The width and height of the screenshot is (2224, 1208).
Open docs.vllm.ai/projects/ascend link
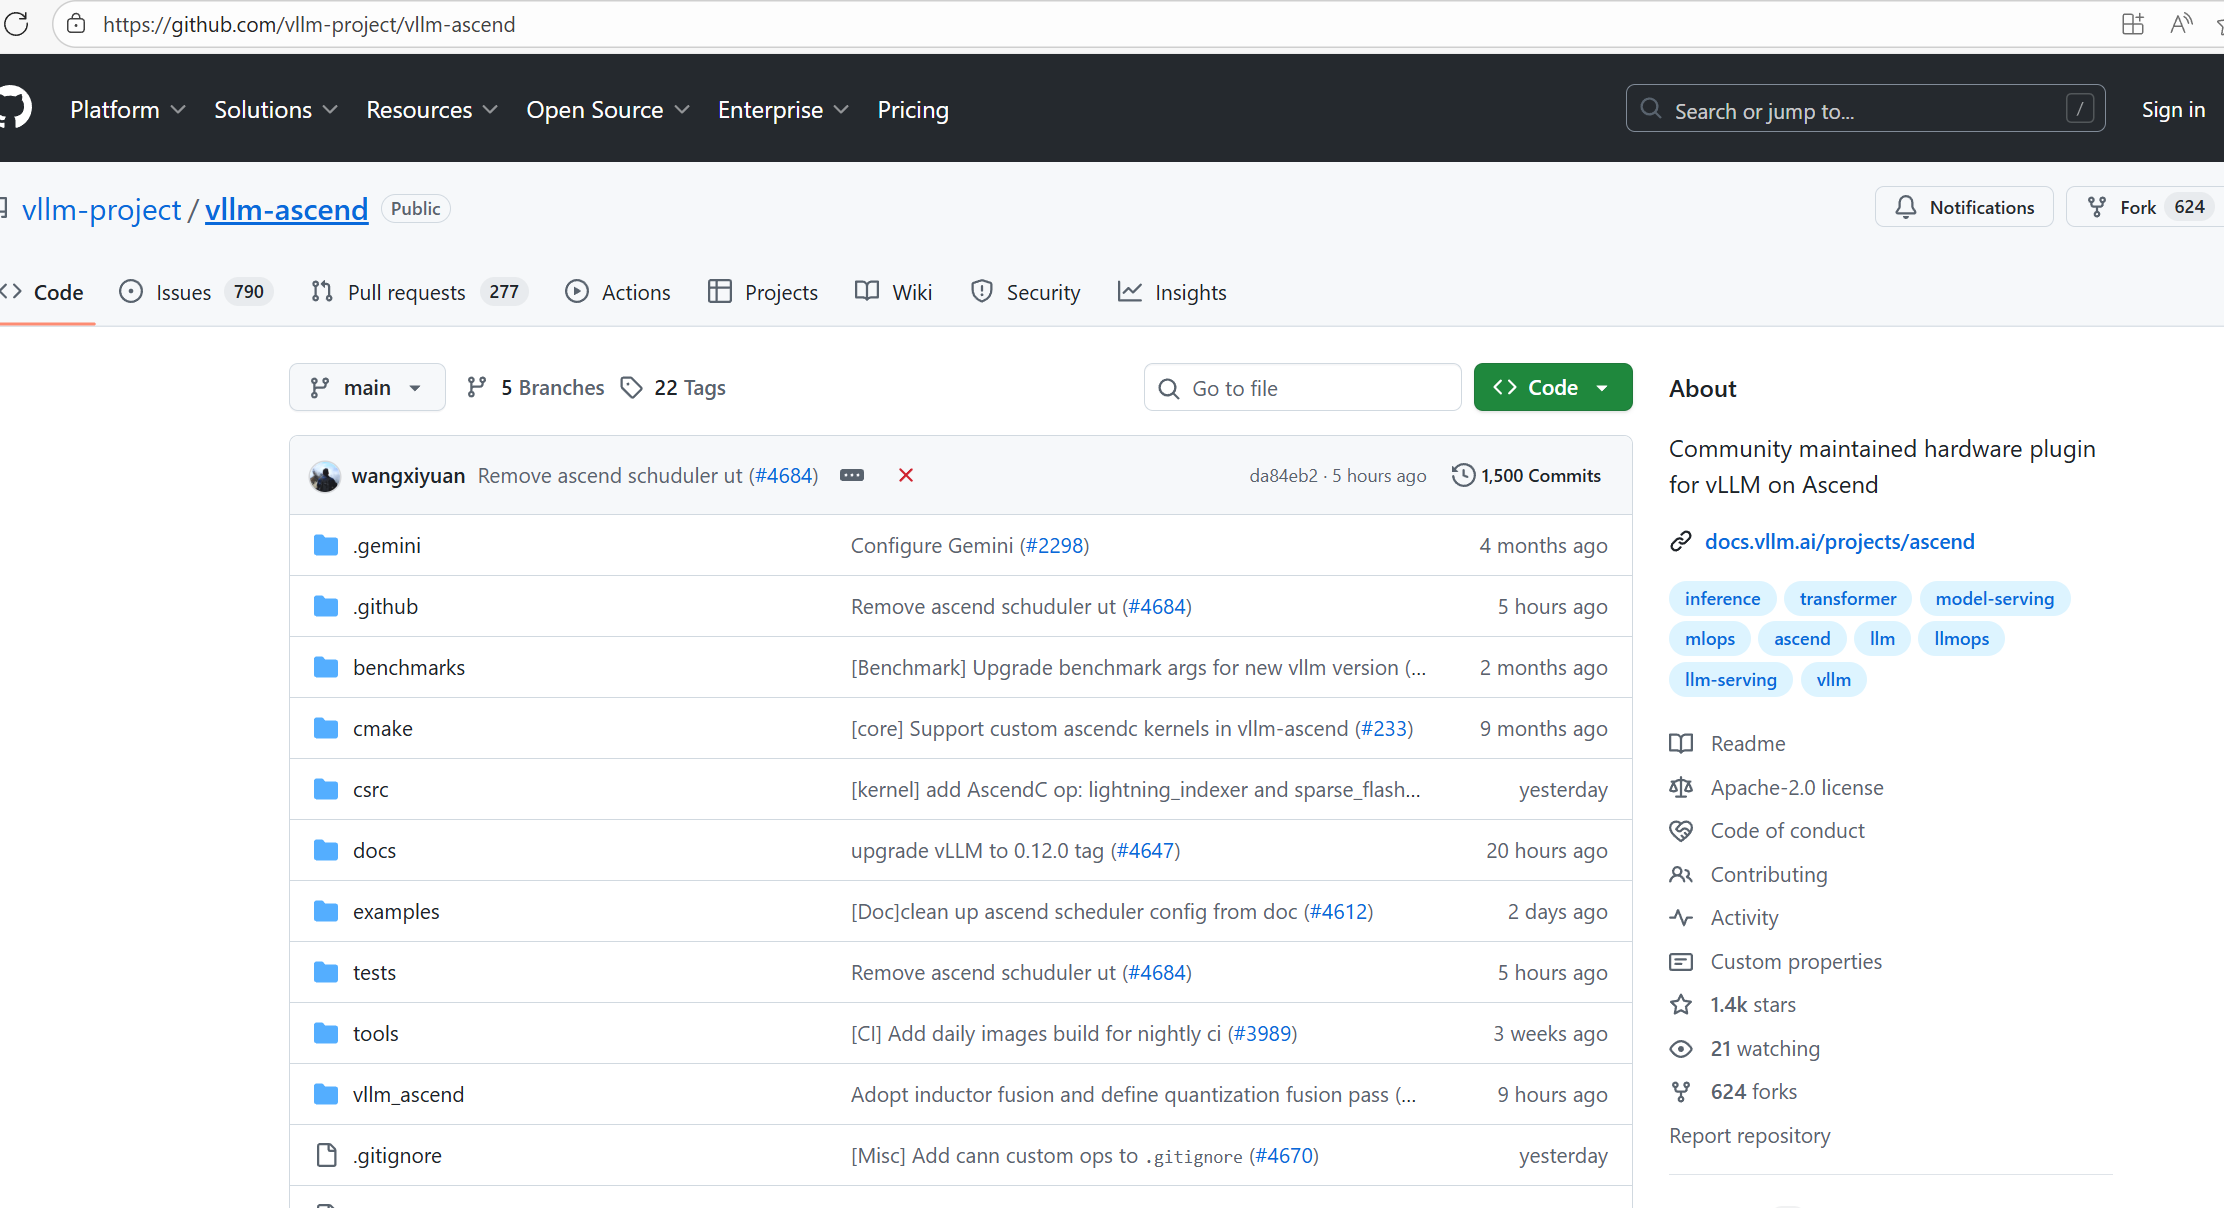[1839, 542]
